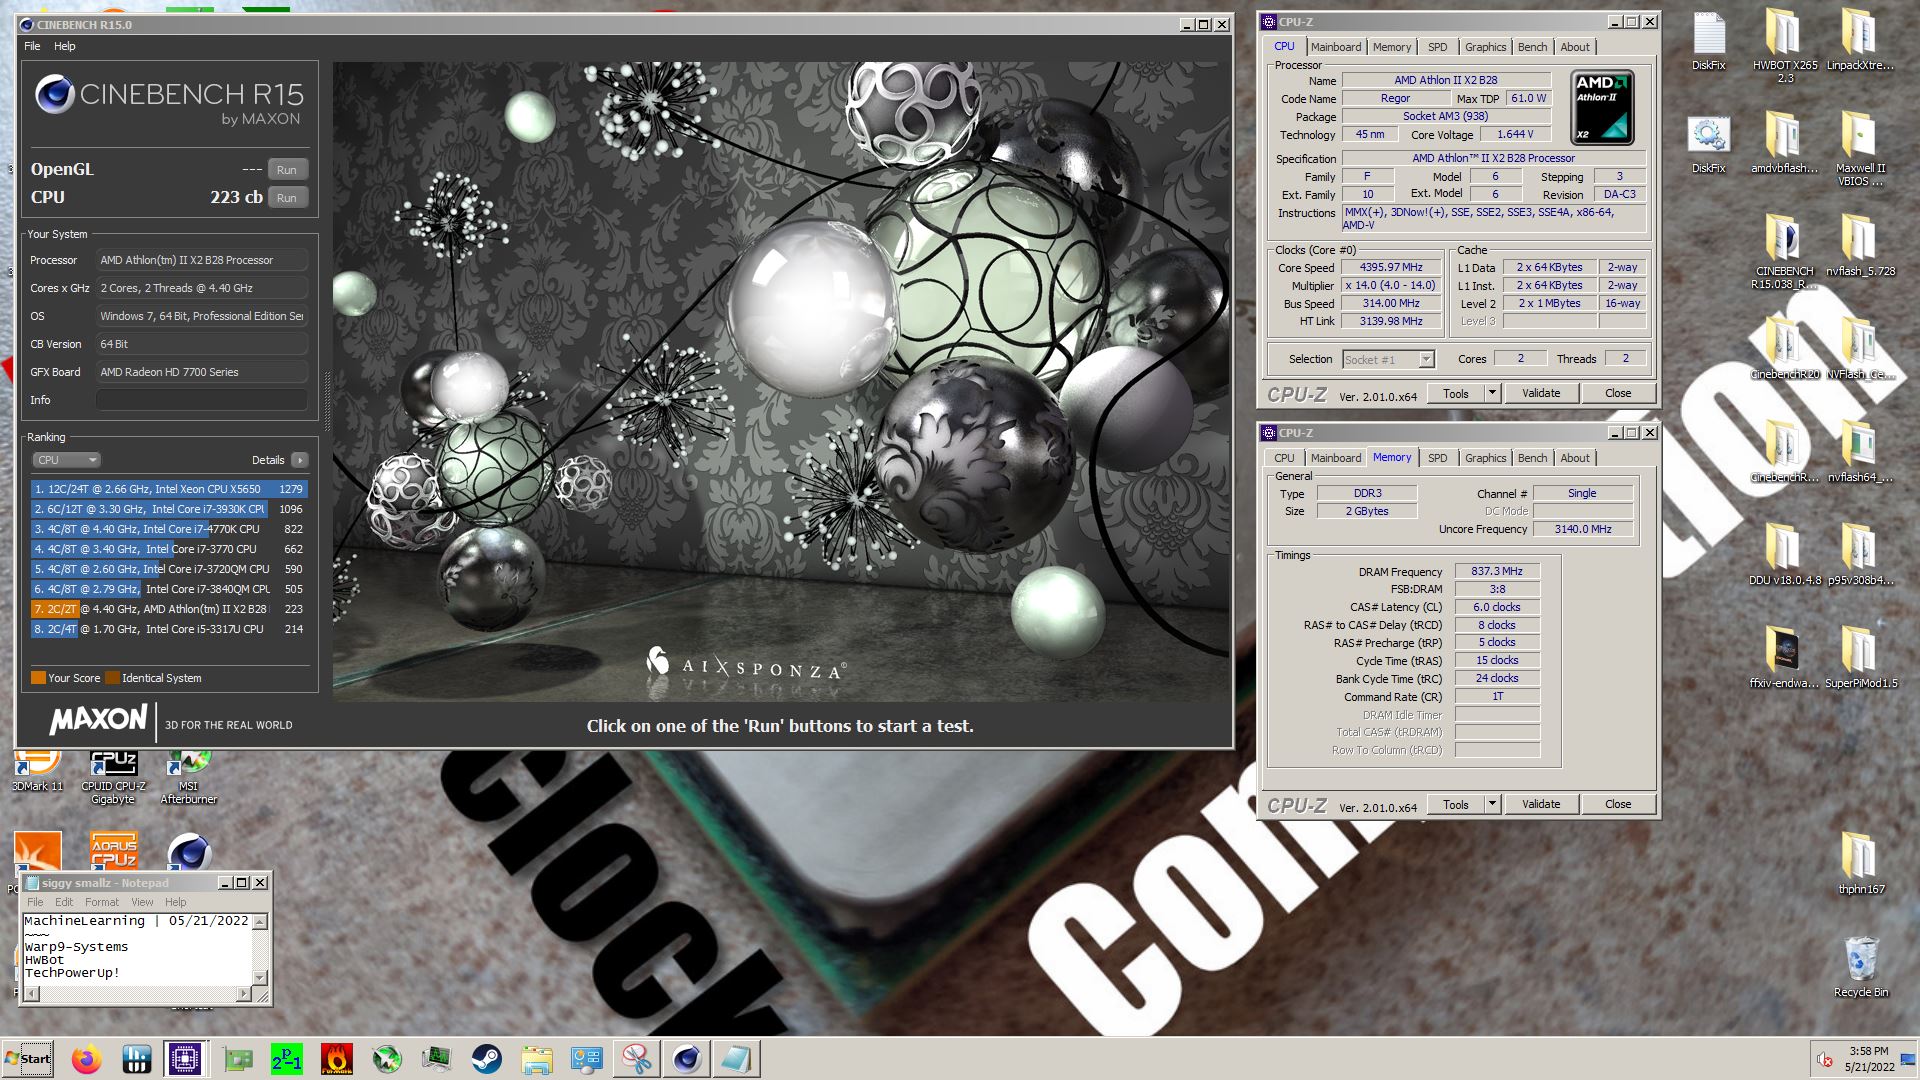Run the CPU benchmark test
Screen dimensions: 1920x1080
pos(287,198)
